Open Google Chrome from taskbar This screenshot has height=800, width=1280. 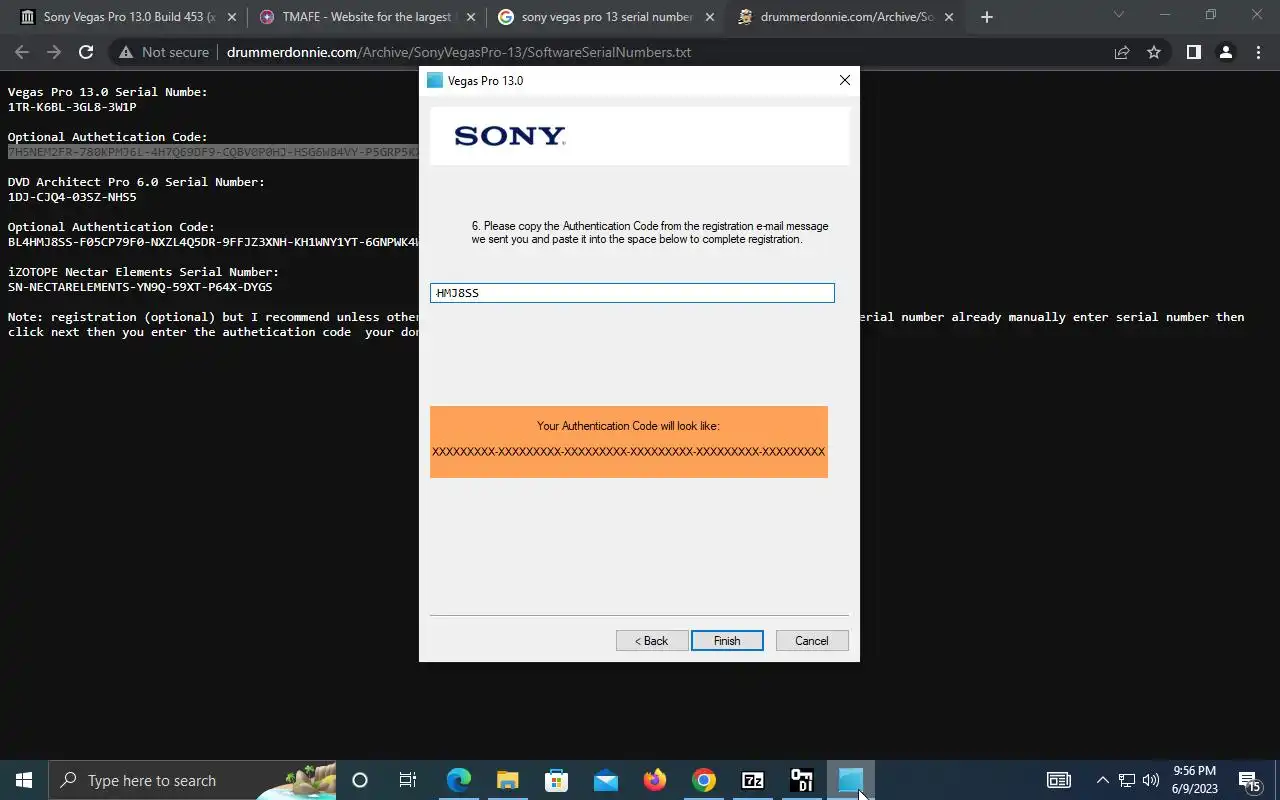click(x=703, y=780)
